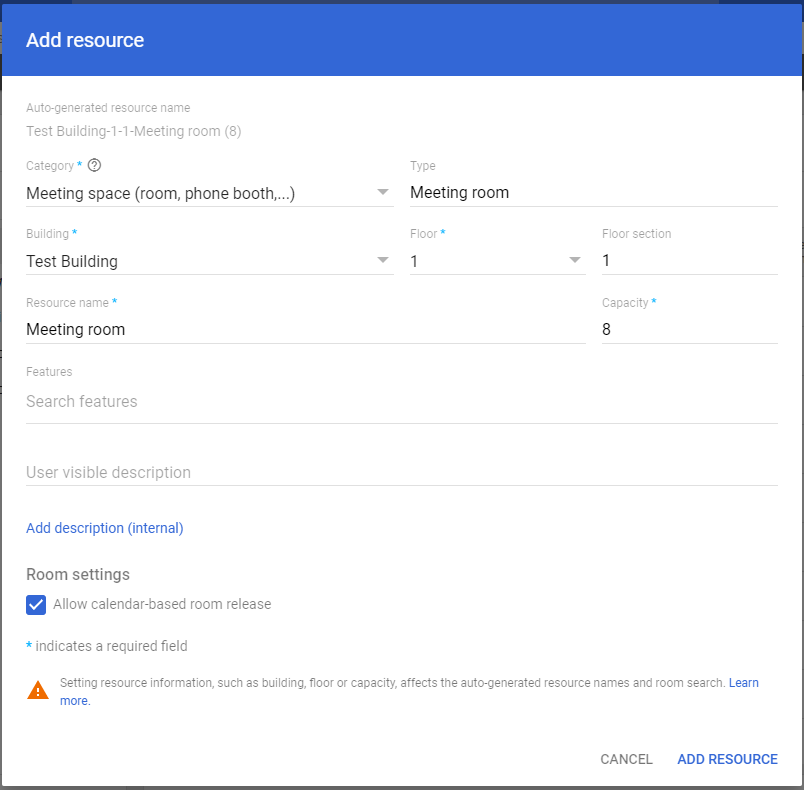Click the Add resource dialog title
This screenshot has height=790, width=804.
click(85, 40)
